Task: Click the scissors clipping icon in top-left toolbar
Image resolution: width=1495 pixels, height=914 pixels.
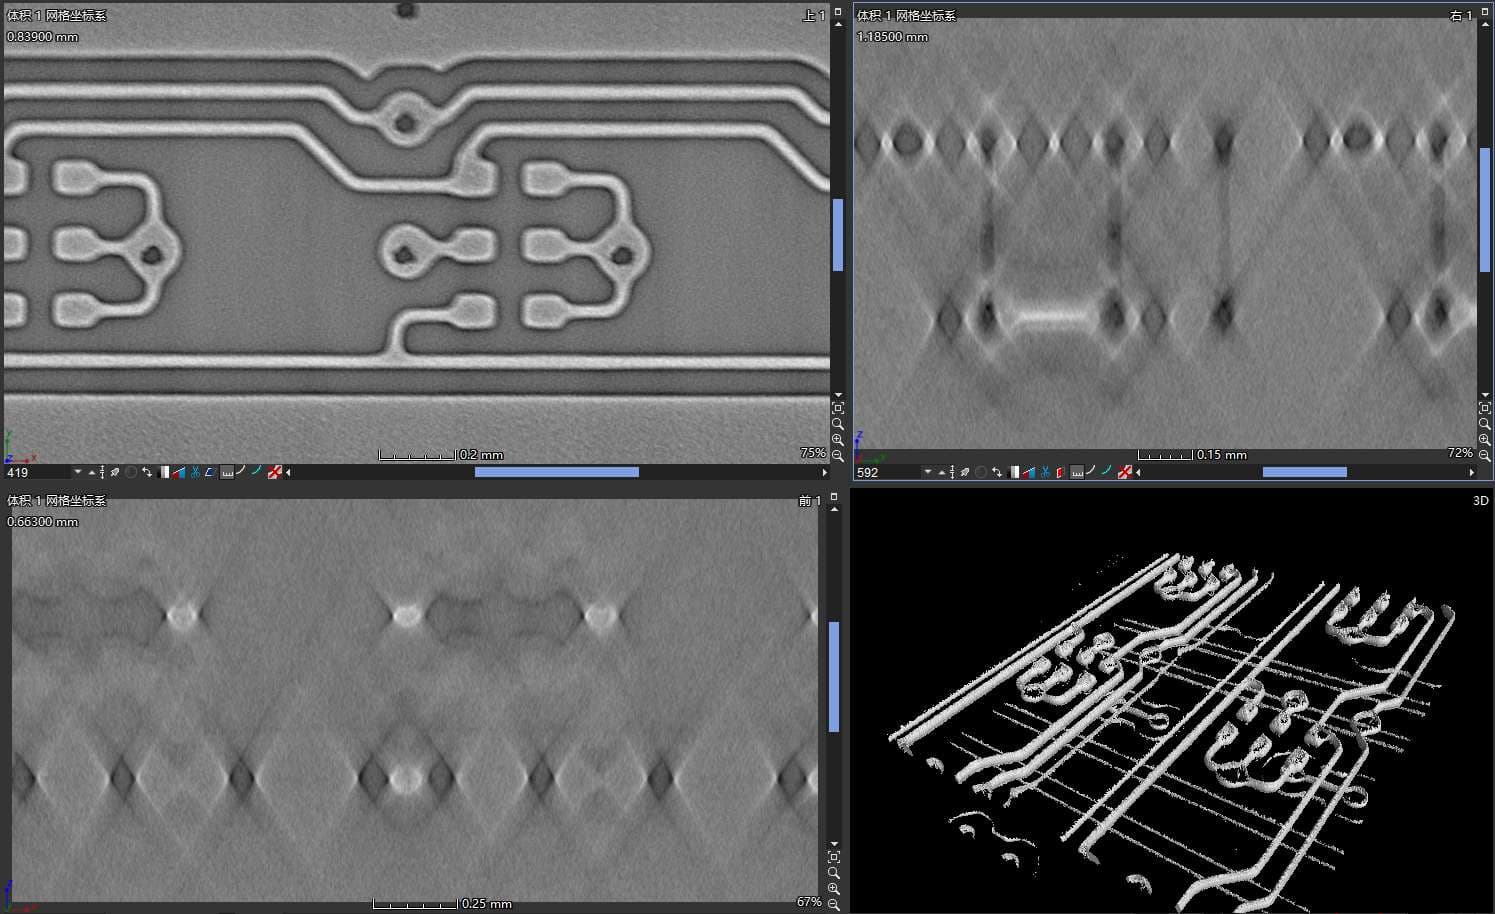Action: click(x=195, y=472)
